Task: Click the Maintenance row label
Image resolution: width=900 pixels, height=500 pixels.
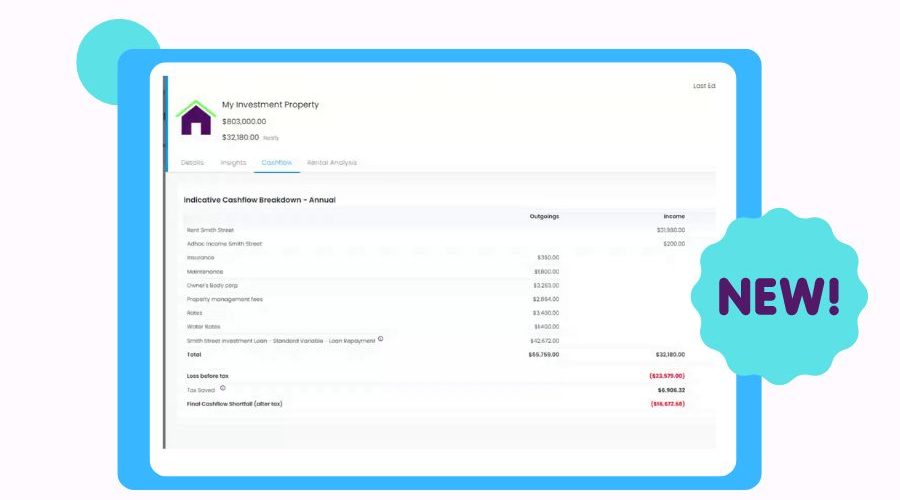Action: pyautogui.click(x=205, y=272)
